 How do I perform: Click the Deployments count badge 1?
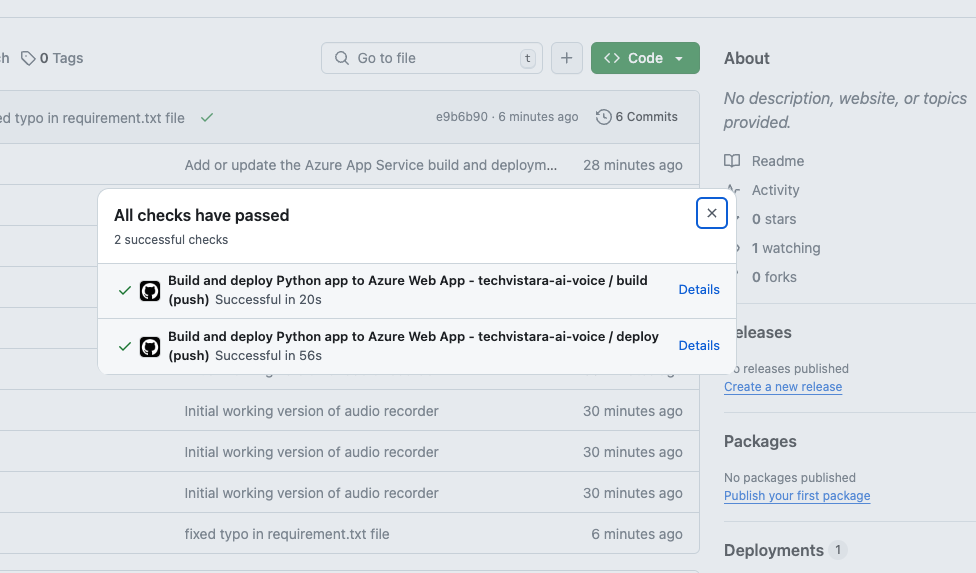pos(838,550)
